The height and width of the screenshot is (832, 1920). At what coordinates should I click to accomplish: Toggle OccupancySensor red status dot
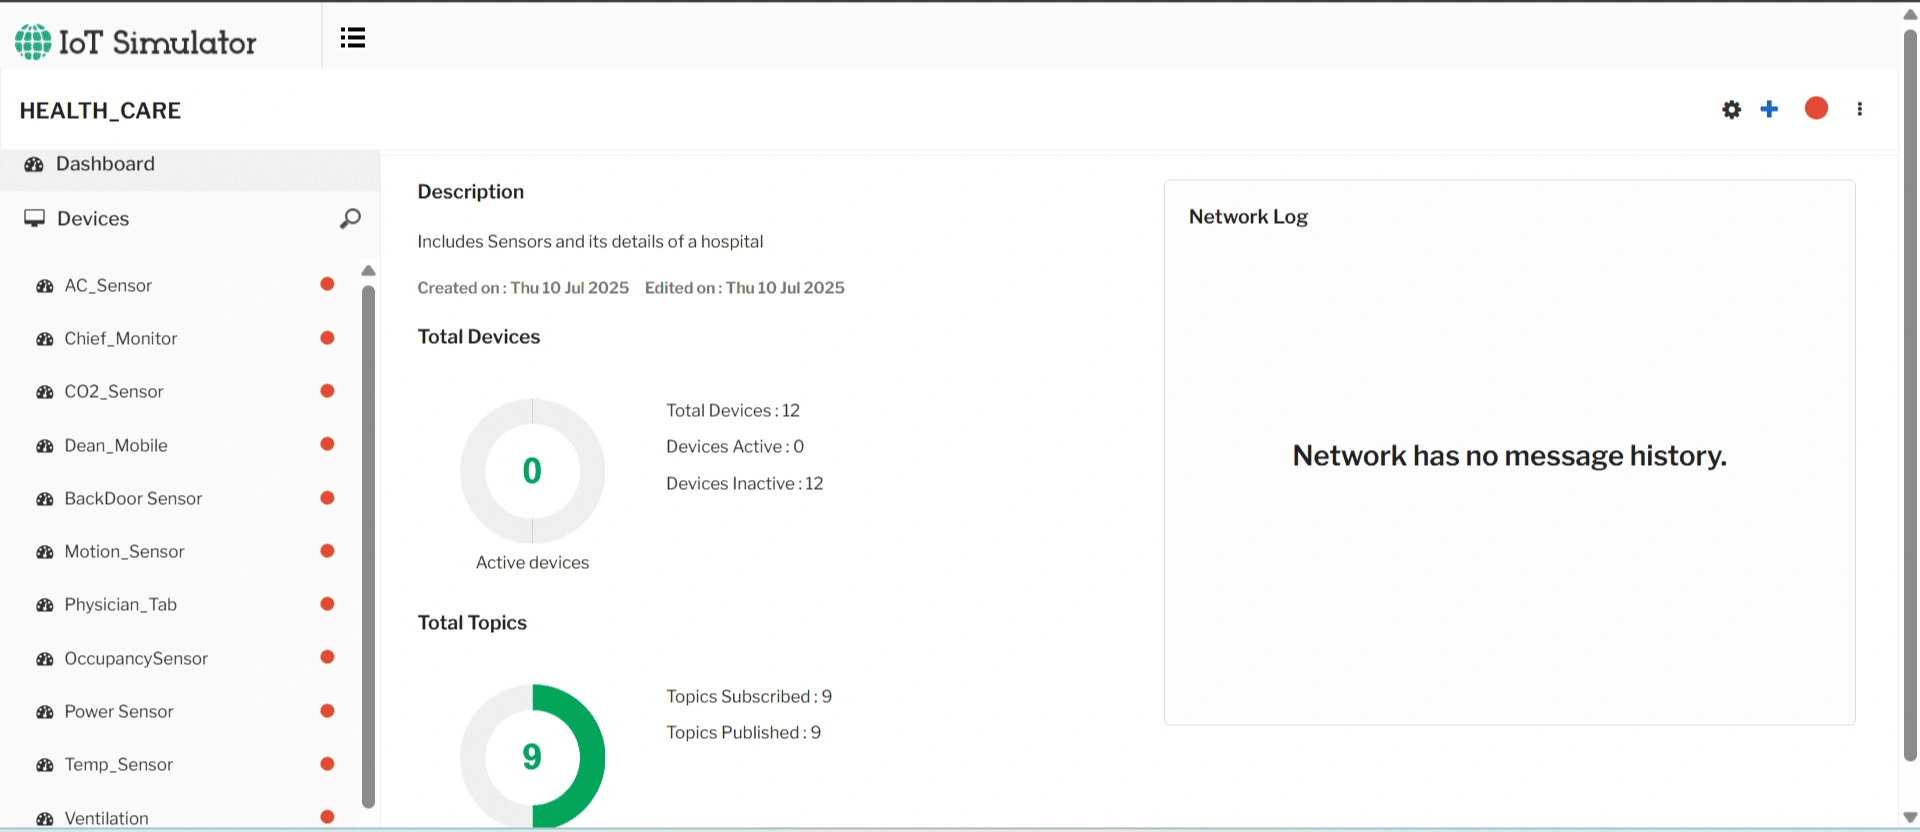click(x=327, y=657)
